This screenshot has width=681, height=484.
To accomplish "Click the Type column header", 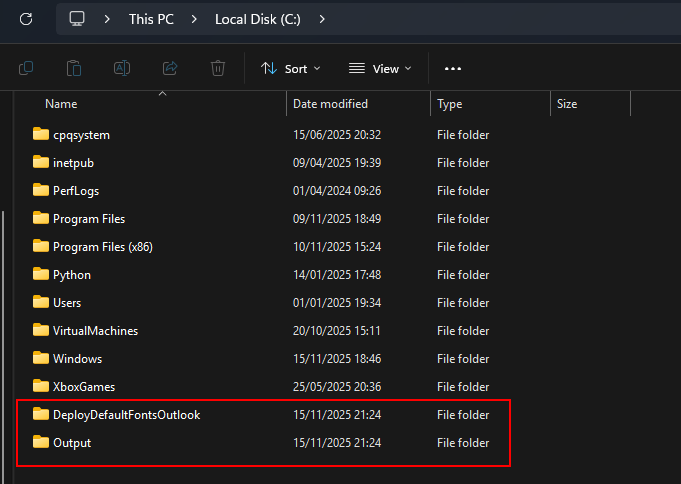I will click(x=450, y=104).
